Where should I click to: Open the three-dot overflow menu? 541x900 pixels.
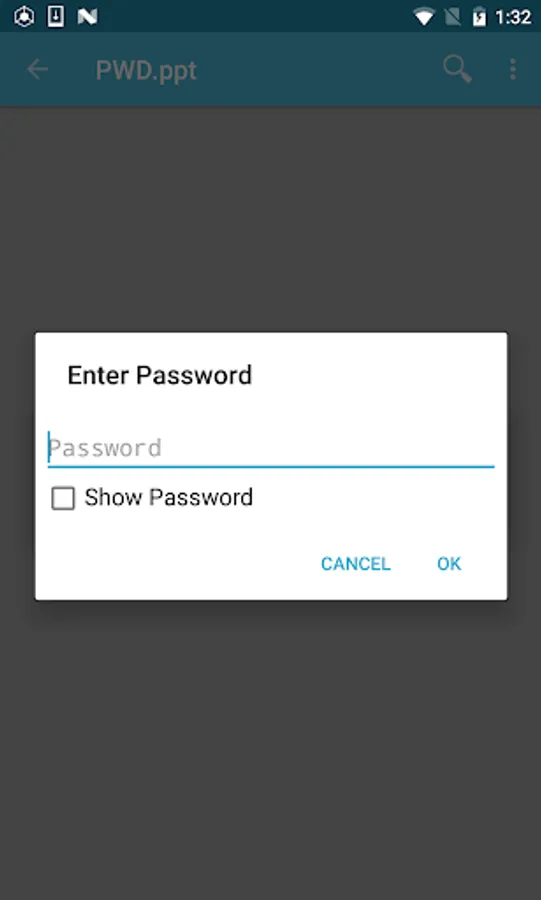(512, 70)
